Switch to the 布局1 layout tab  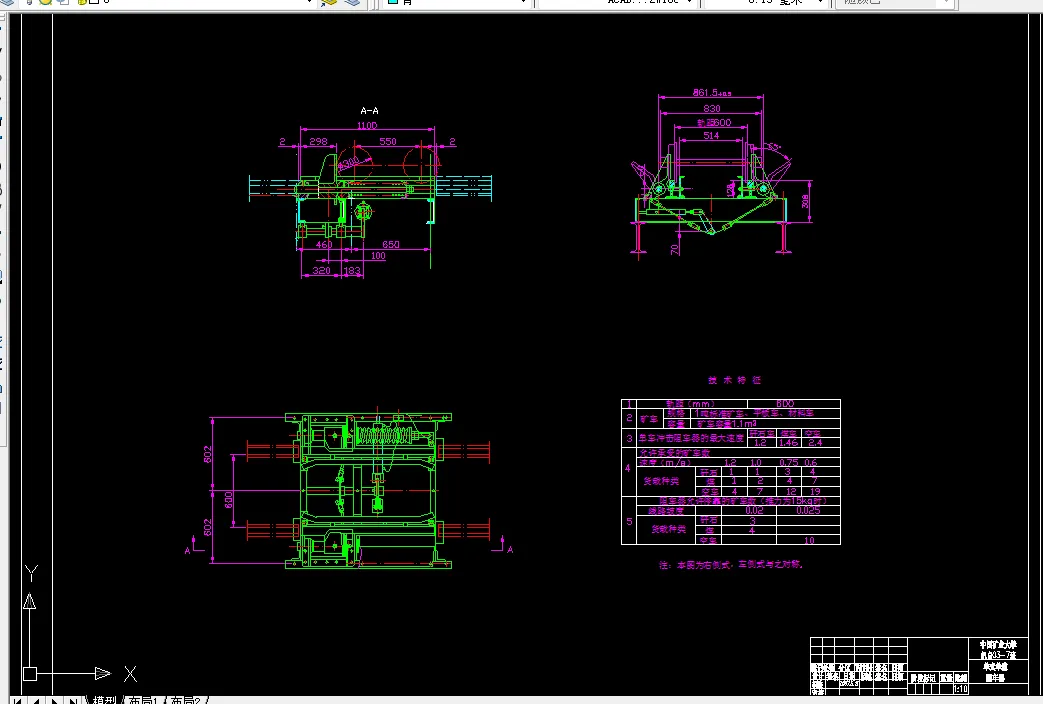coord(143,700)
